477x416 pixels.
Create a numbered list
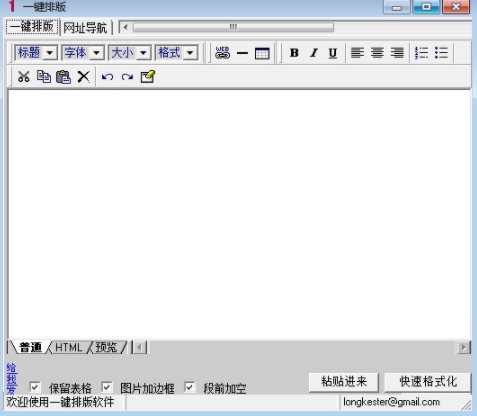(421, 53)
